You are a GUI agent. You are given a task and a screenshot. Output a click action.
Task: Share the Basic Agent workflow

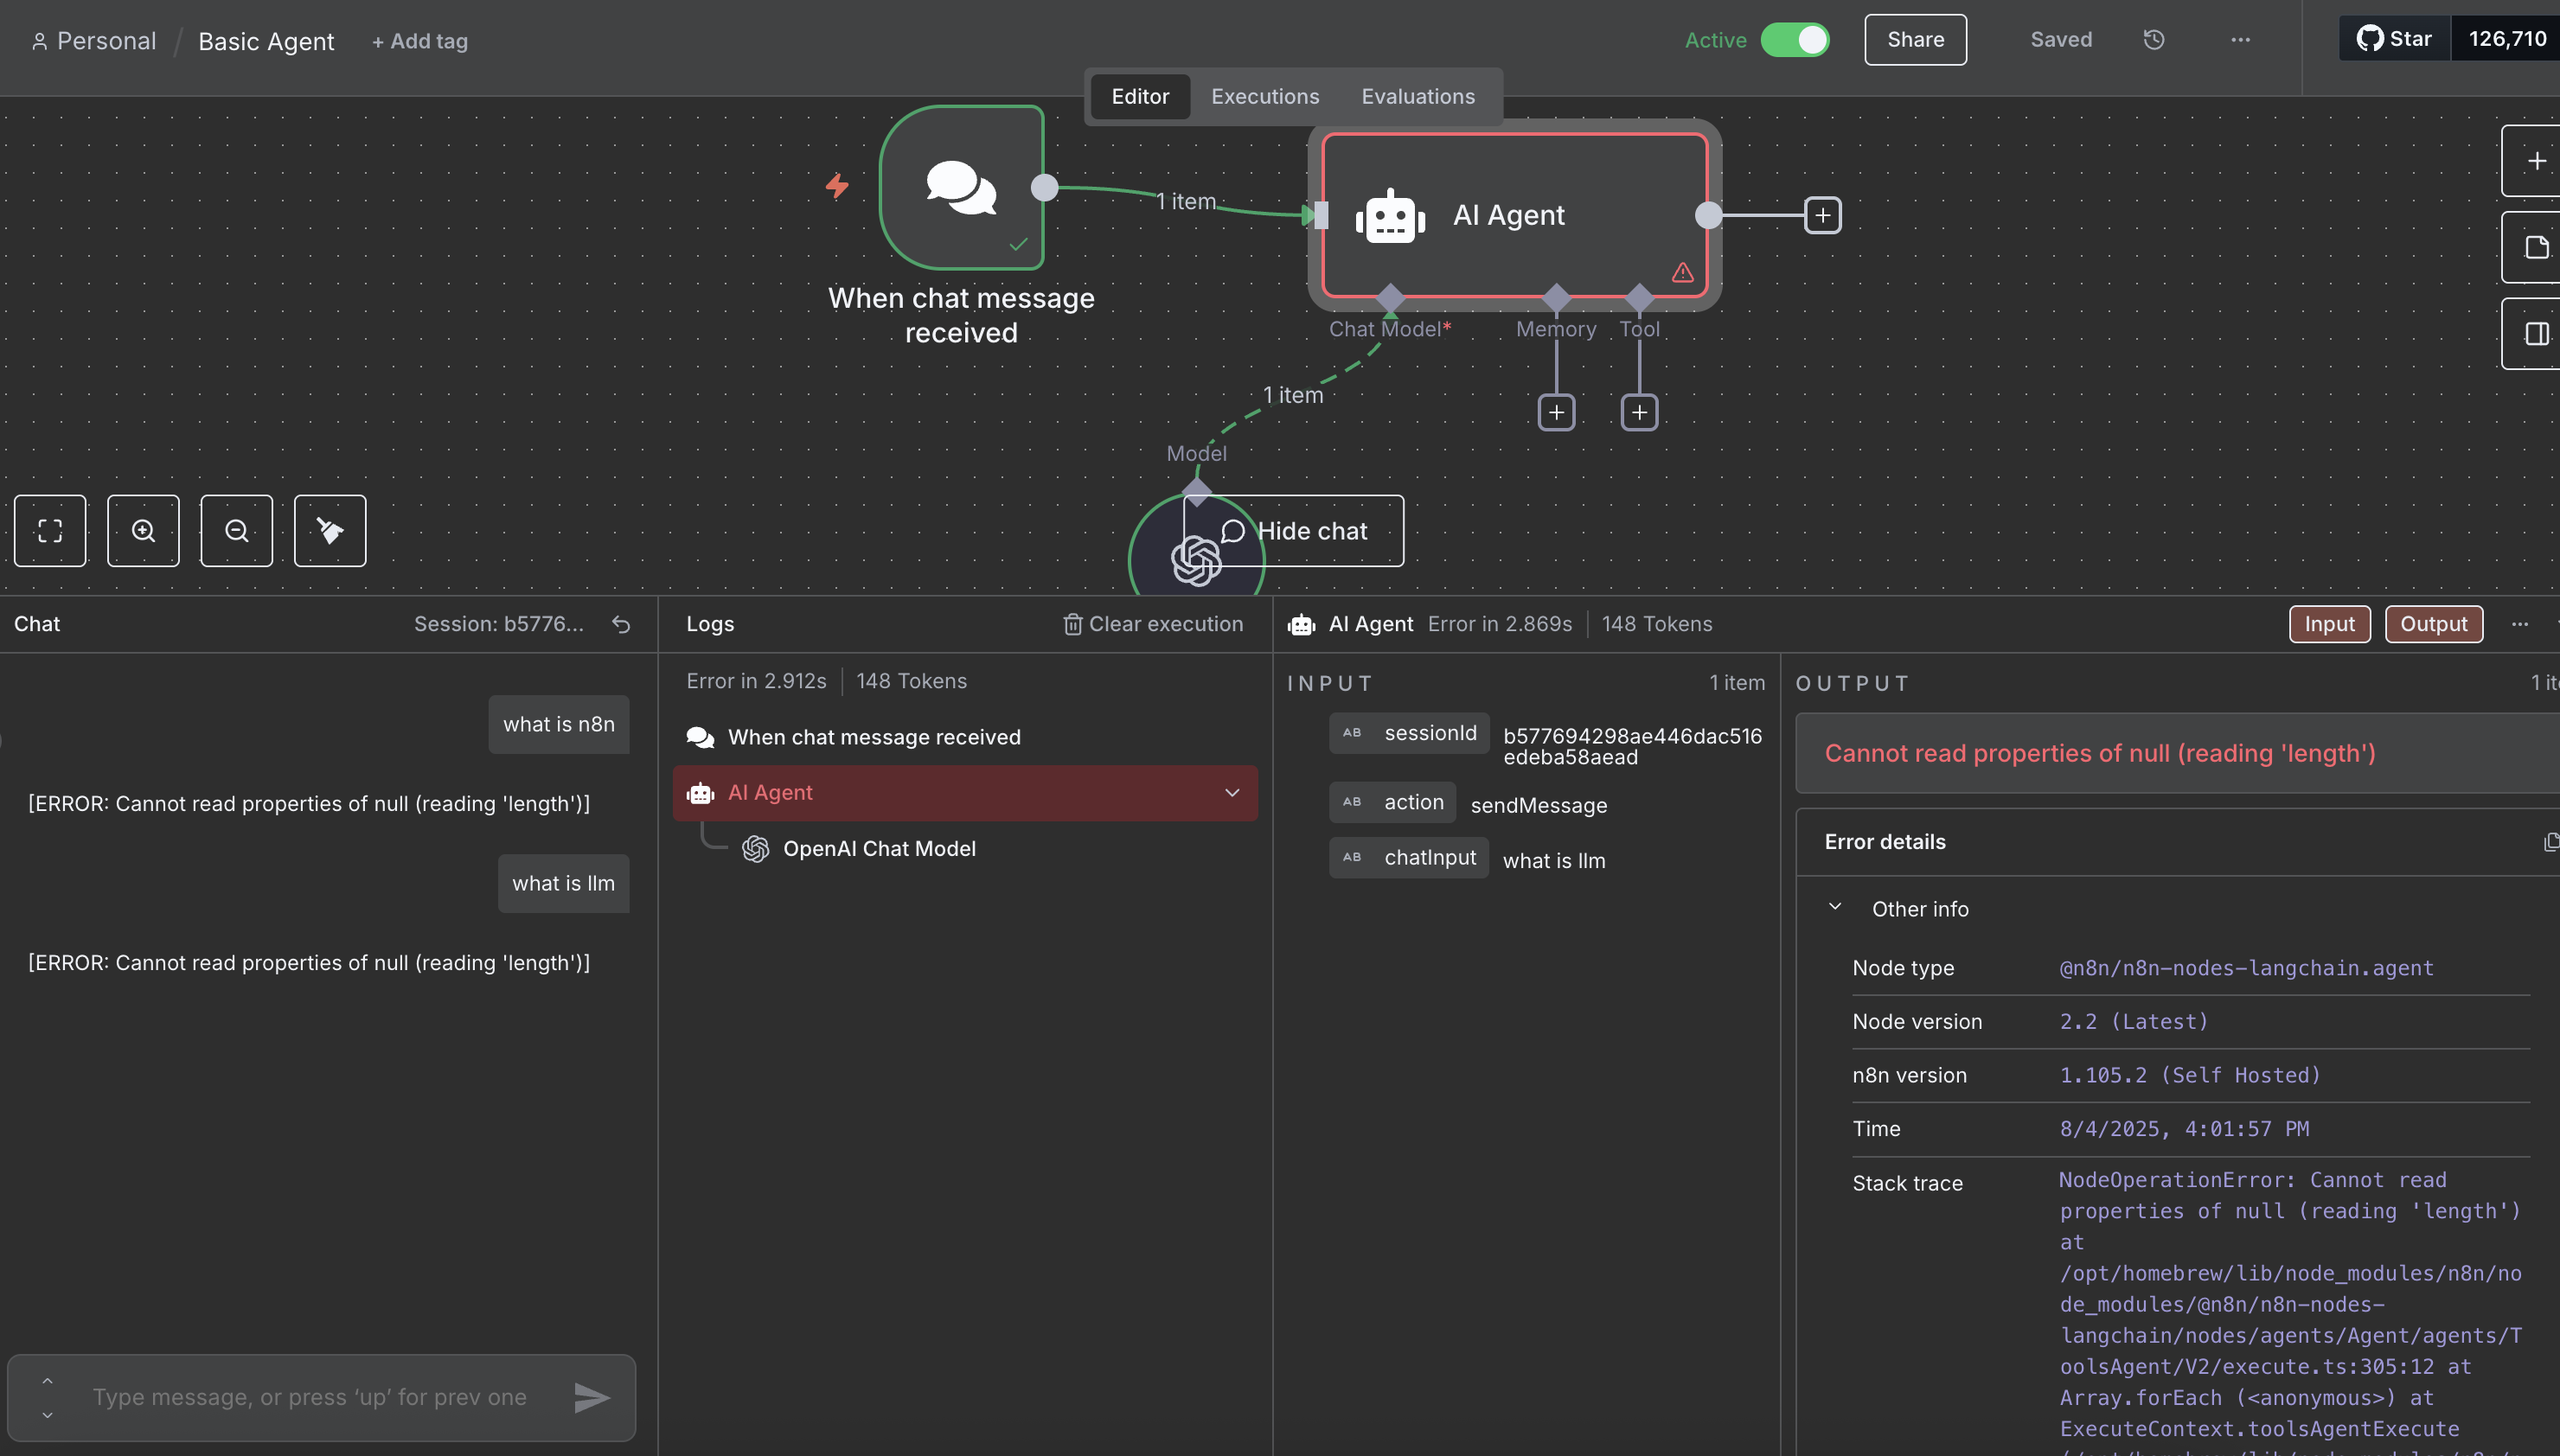[1914, 40]
